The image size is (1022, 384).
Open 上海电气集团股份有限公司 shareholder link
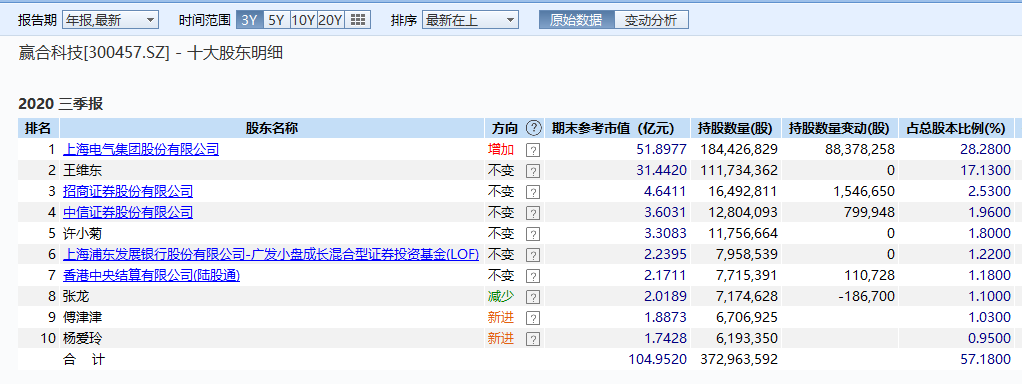point(141,149)
